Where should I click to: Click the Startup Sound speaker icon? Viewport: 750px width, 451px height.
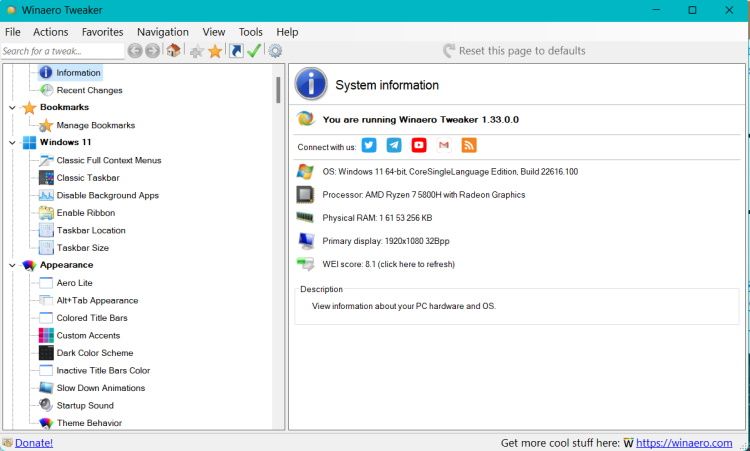pos(46,405)
